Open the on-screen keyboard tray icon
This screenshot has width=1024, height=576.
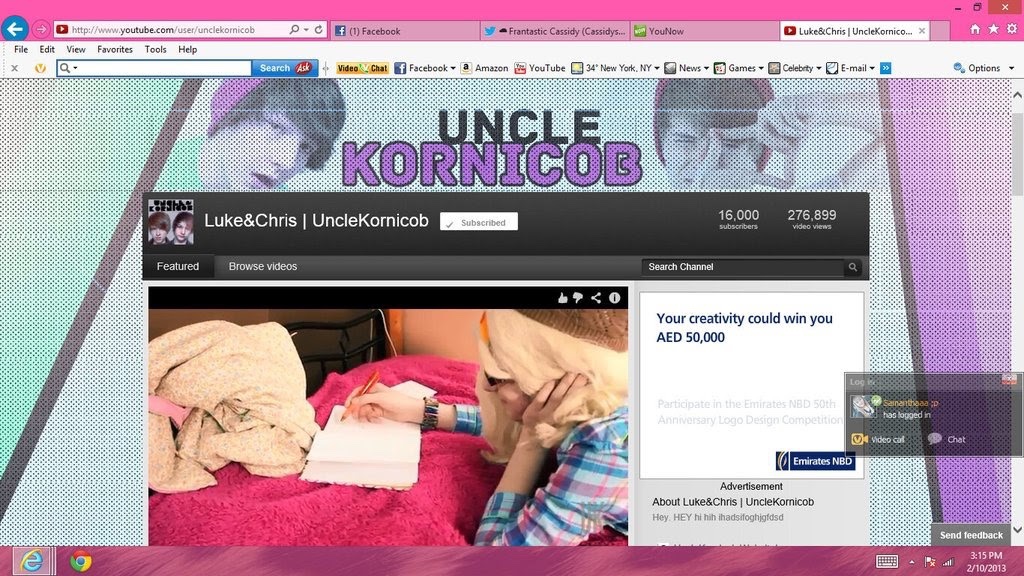click(887, 562)
